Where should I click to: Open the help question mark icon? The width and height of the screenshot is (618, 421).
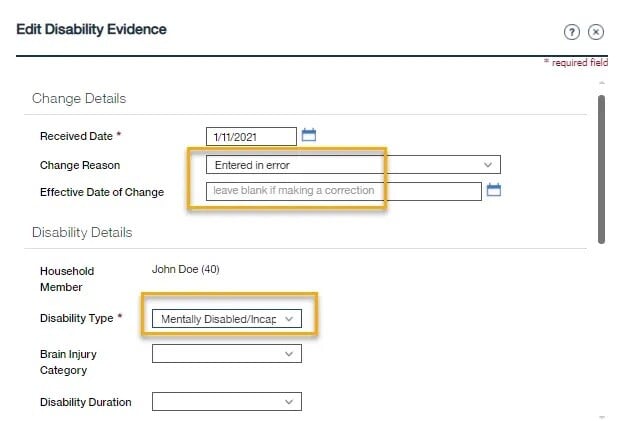point(571,32)
